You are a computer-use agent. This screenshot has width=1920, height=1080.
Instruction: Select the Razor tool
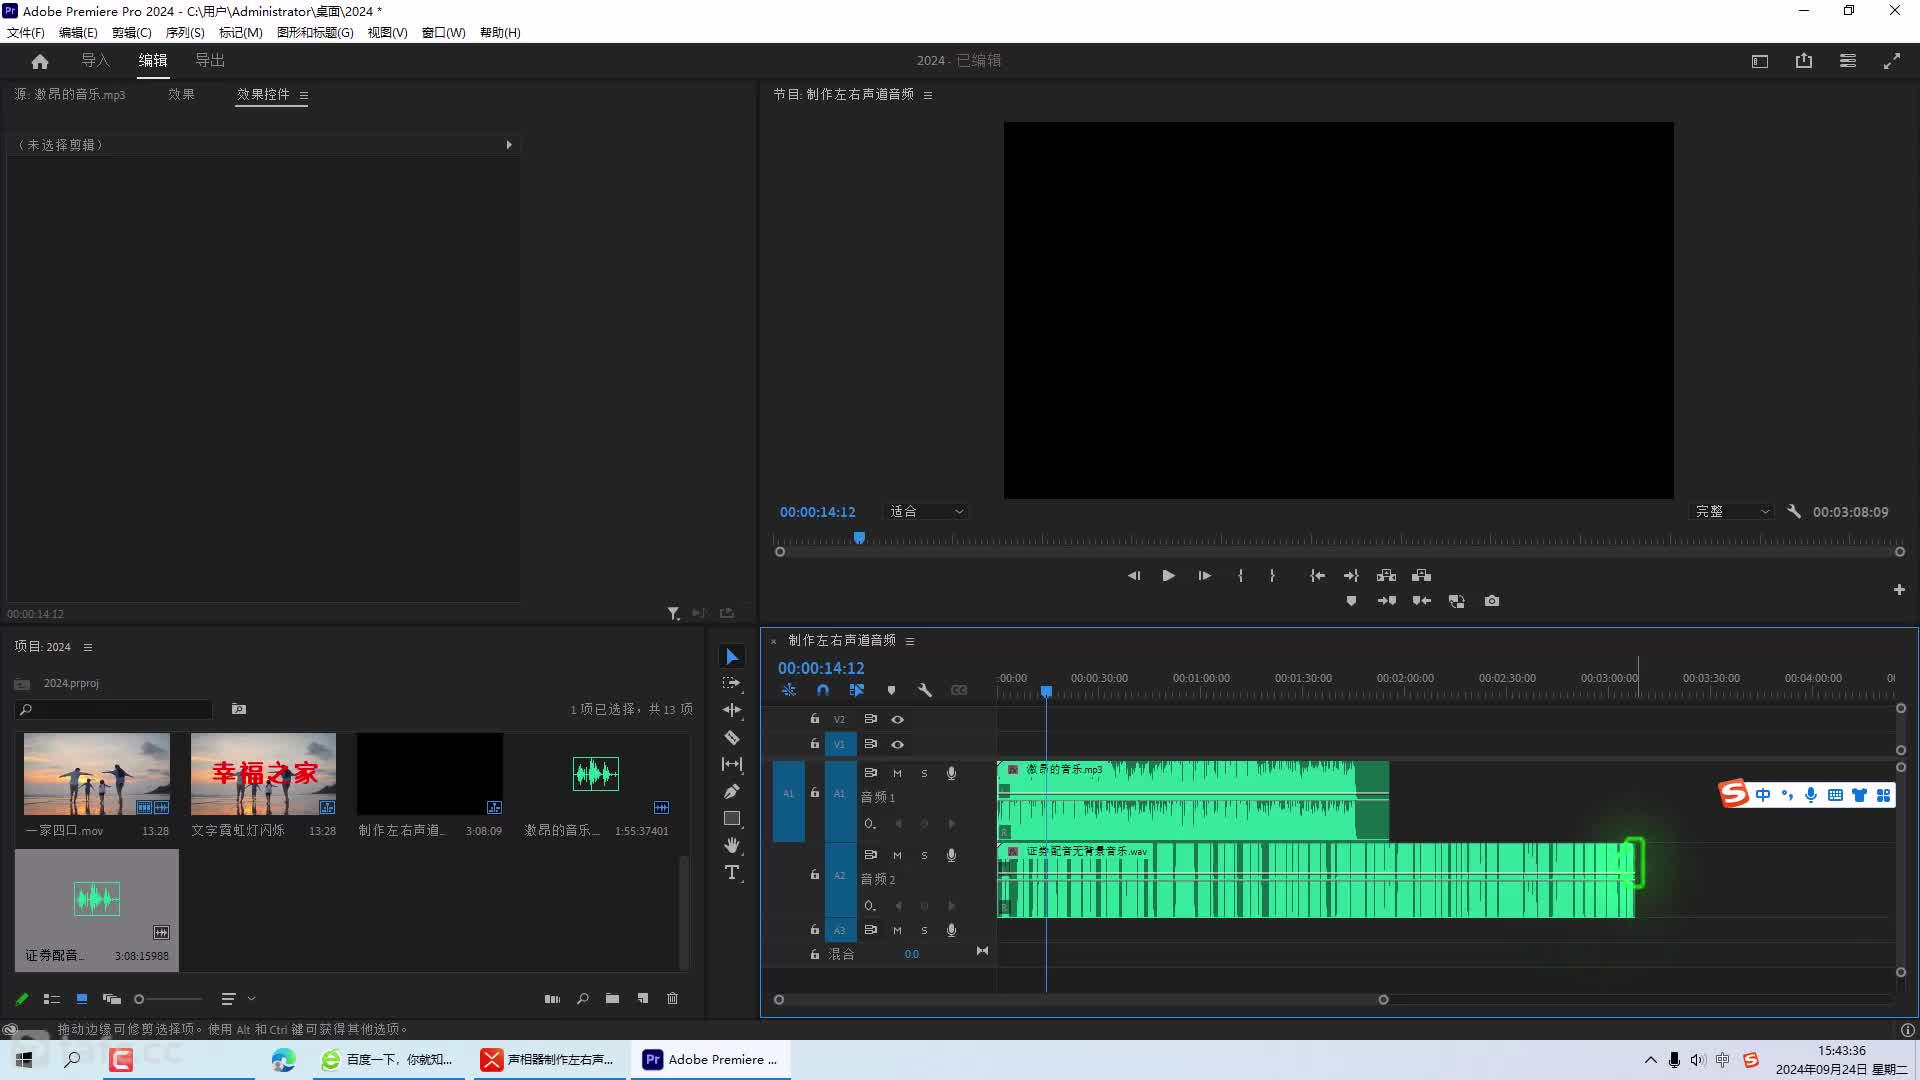(732, 738)
